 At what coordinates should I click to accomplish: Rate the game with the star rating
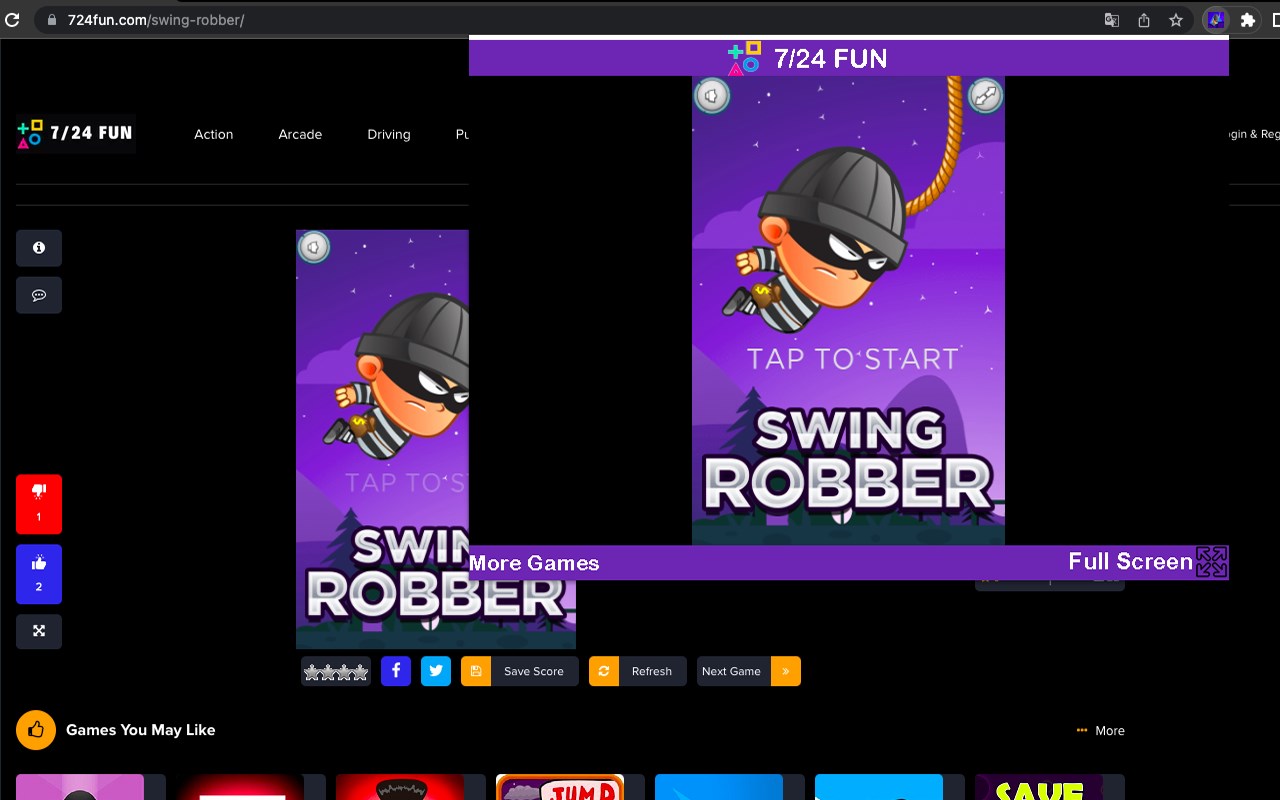click(x=336, y=672)
